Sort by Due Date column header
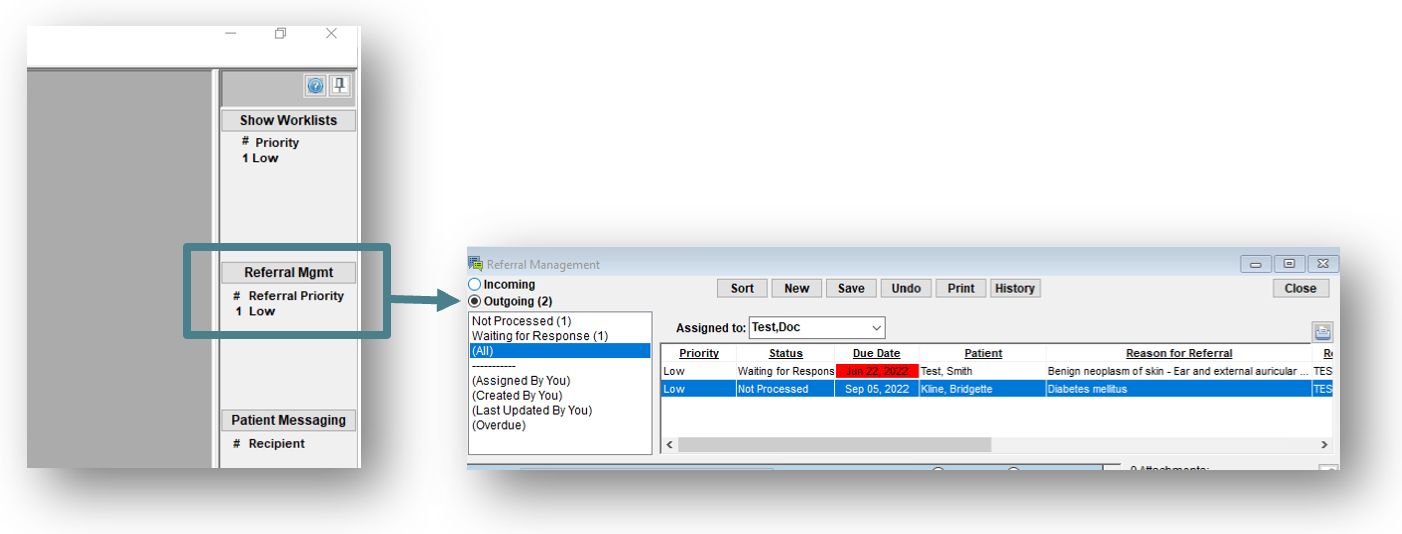This screenshot has height=534, width=1402. point(877,353)
